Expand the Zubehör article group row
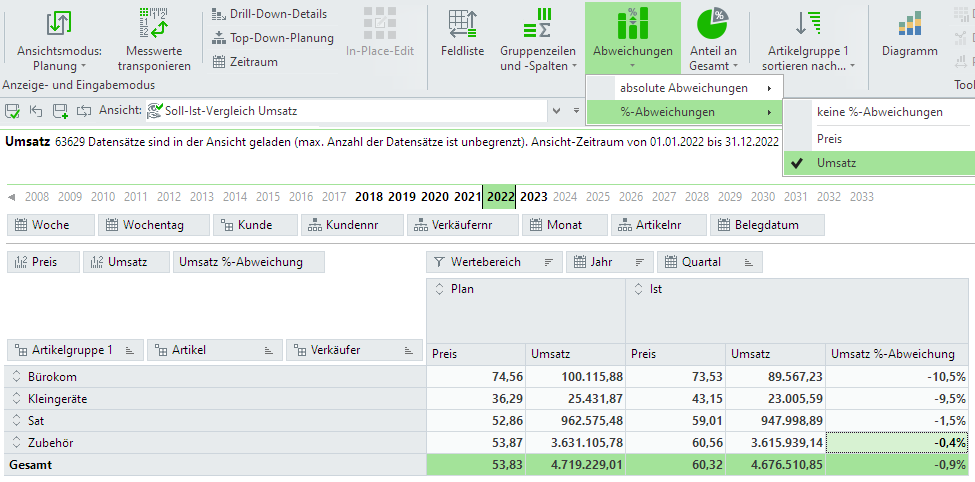The image size is (975, 482). [15, 442]
